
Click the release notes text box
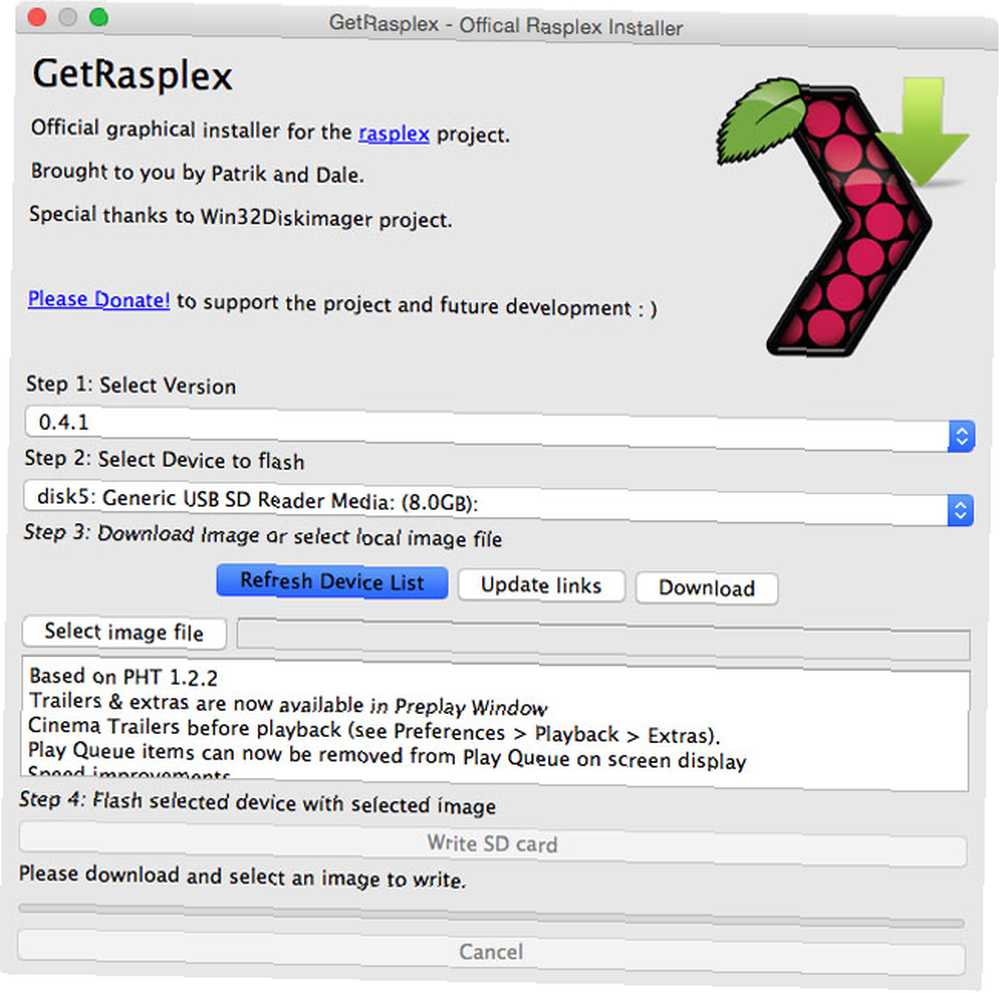click(495, 723)
